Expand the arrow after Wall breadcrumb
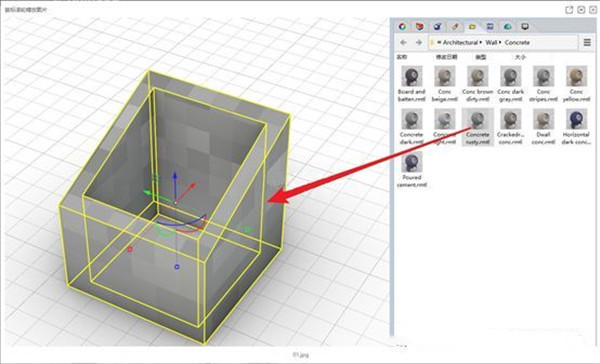This screenshot has height=364, width=600. (500, 42)
